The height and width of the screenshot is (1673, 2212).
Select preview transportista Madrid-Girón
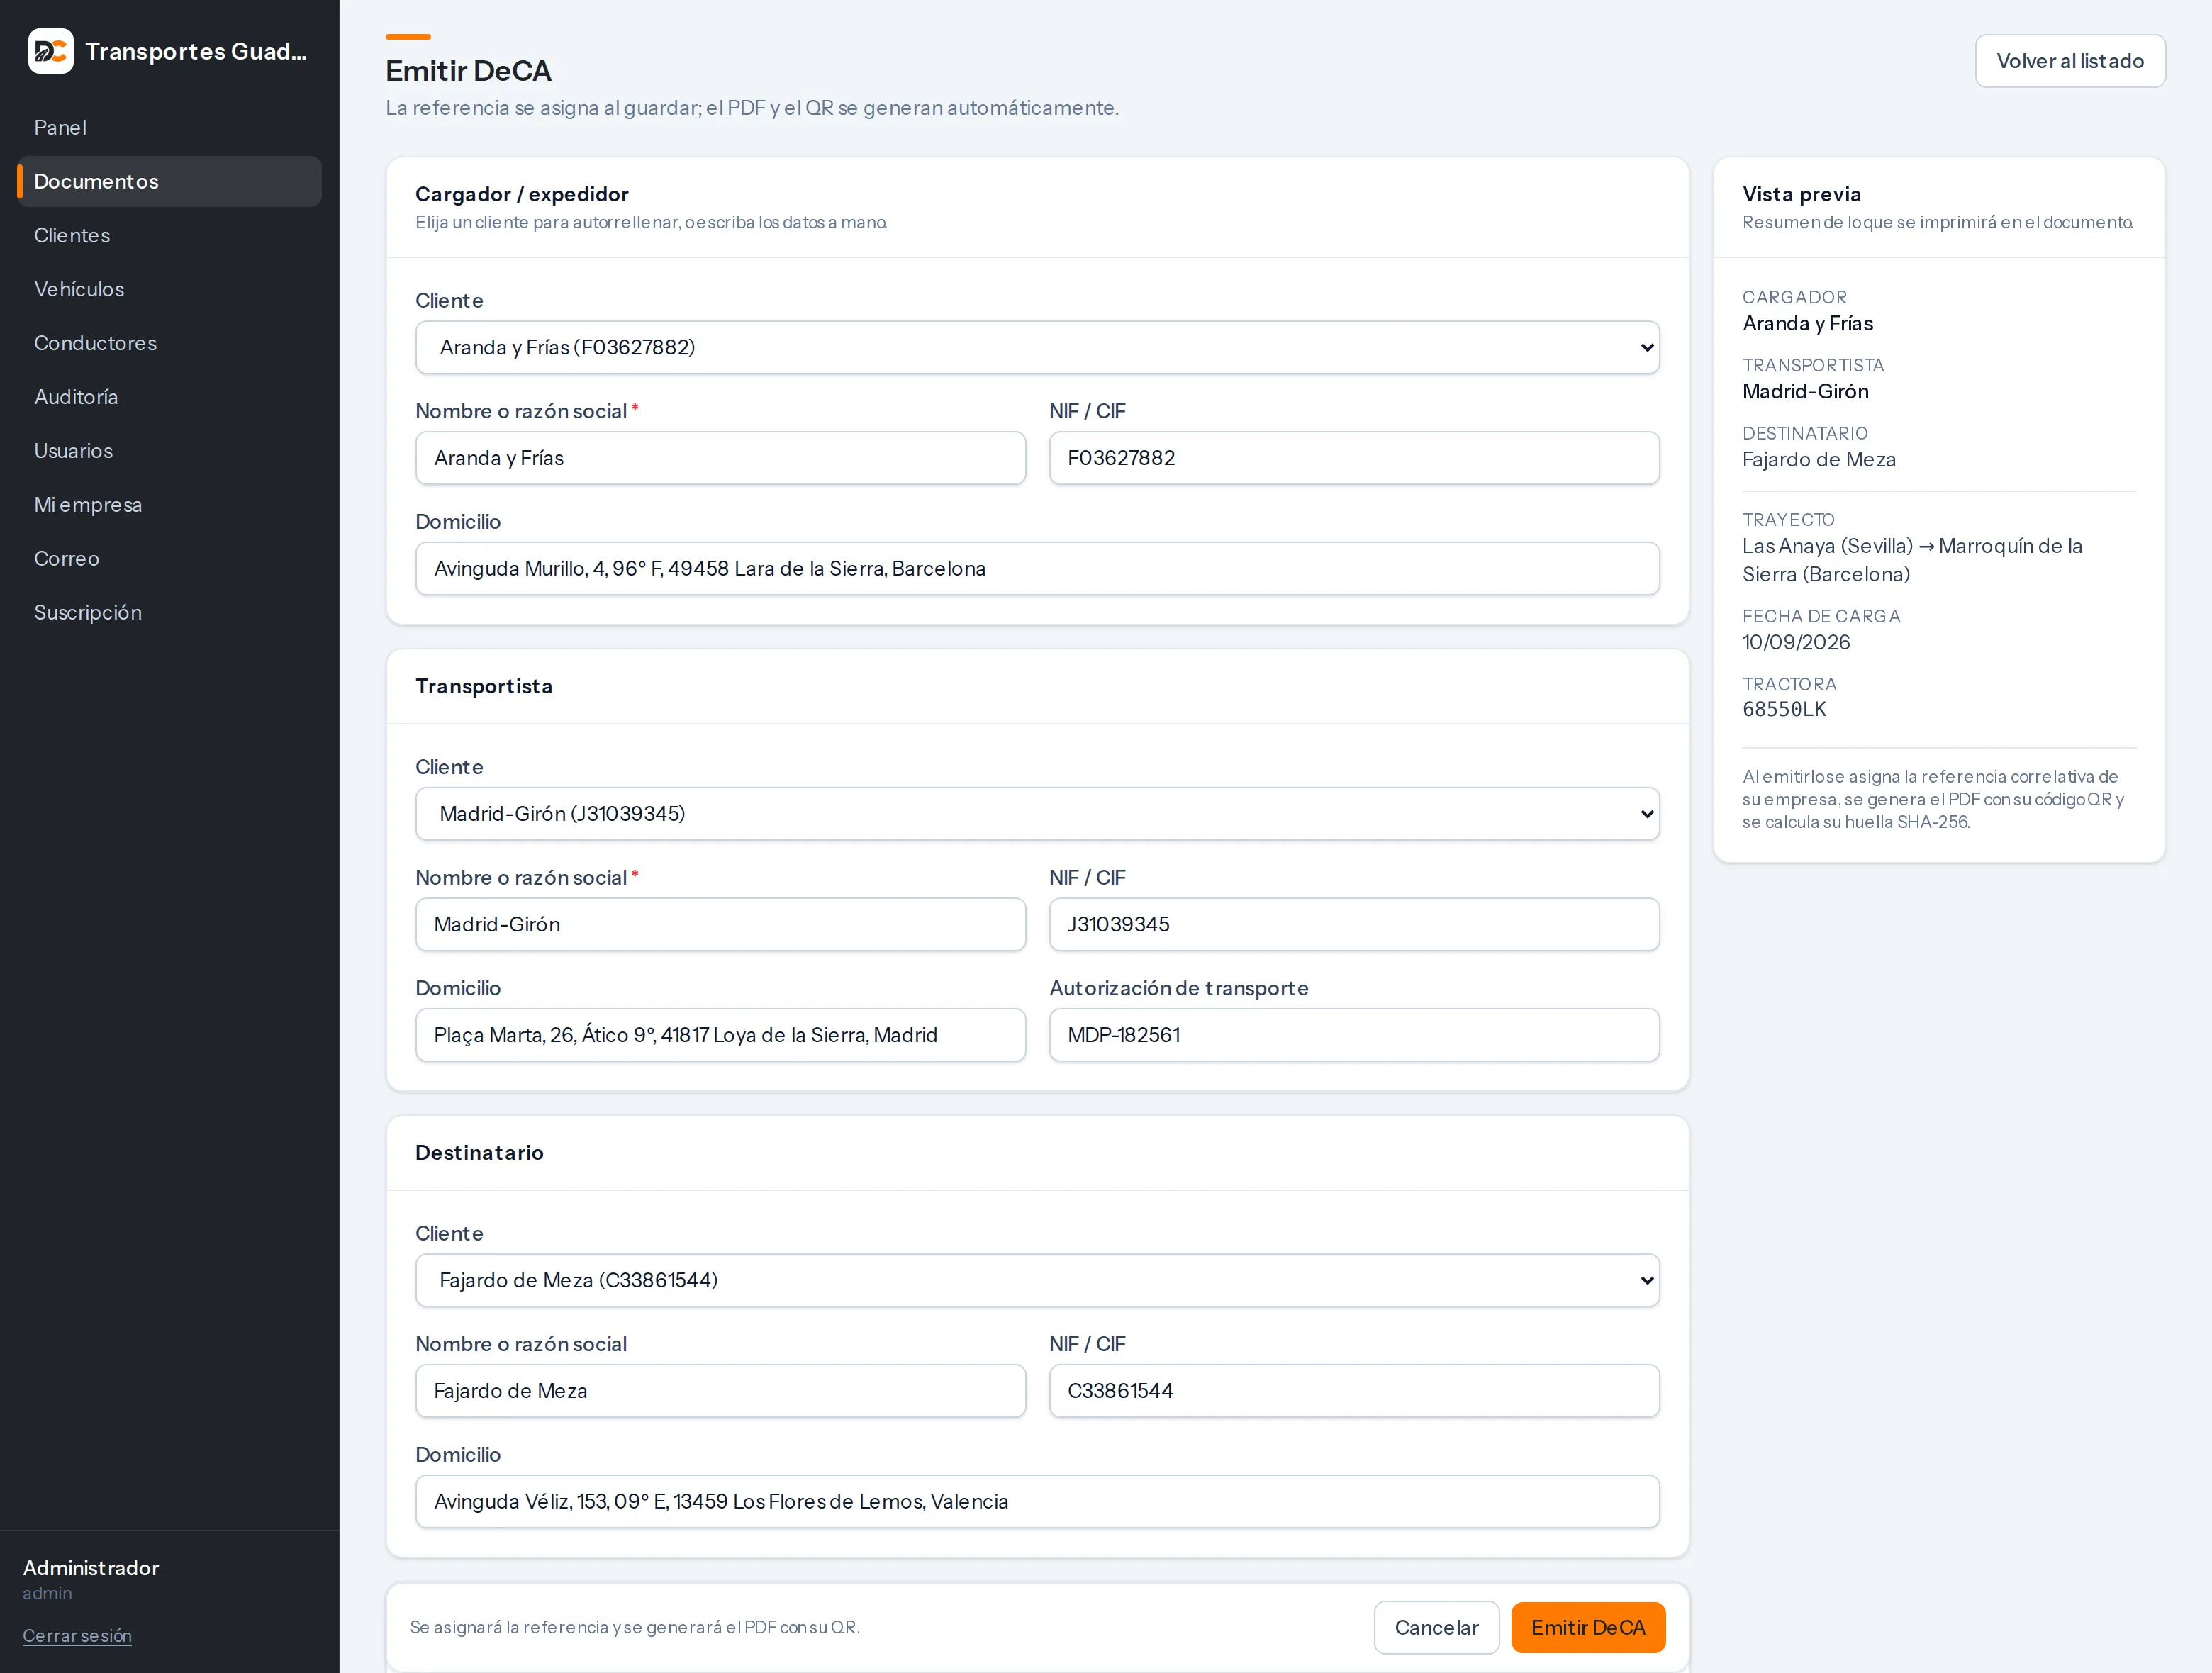[1805, 391]
